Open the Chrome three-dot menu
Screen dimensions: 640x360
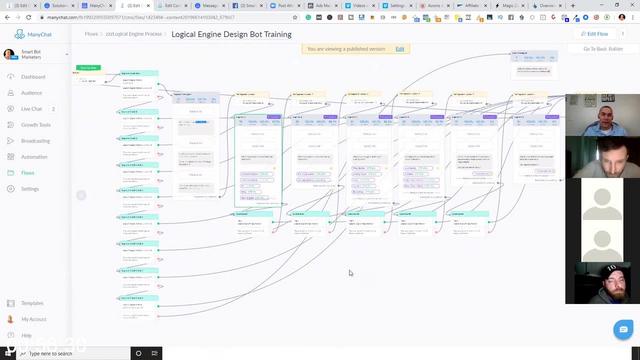(633, 18)
